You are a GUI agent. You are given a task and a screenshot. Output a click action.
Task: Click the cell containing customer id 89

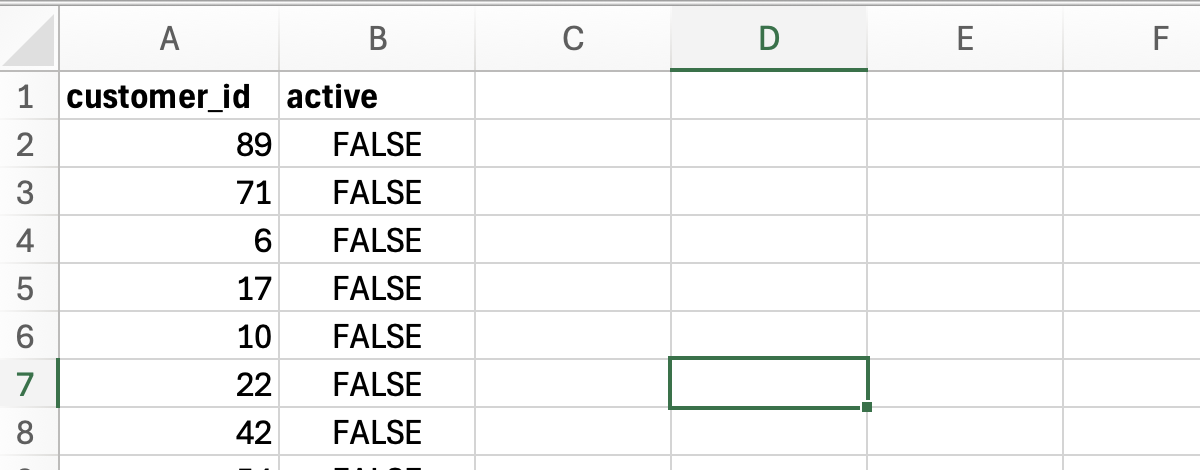169,145
